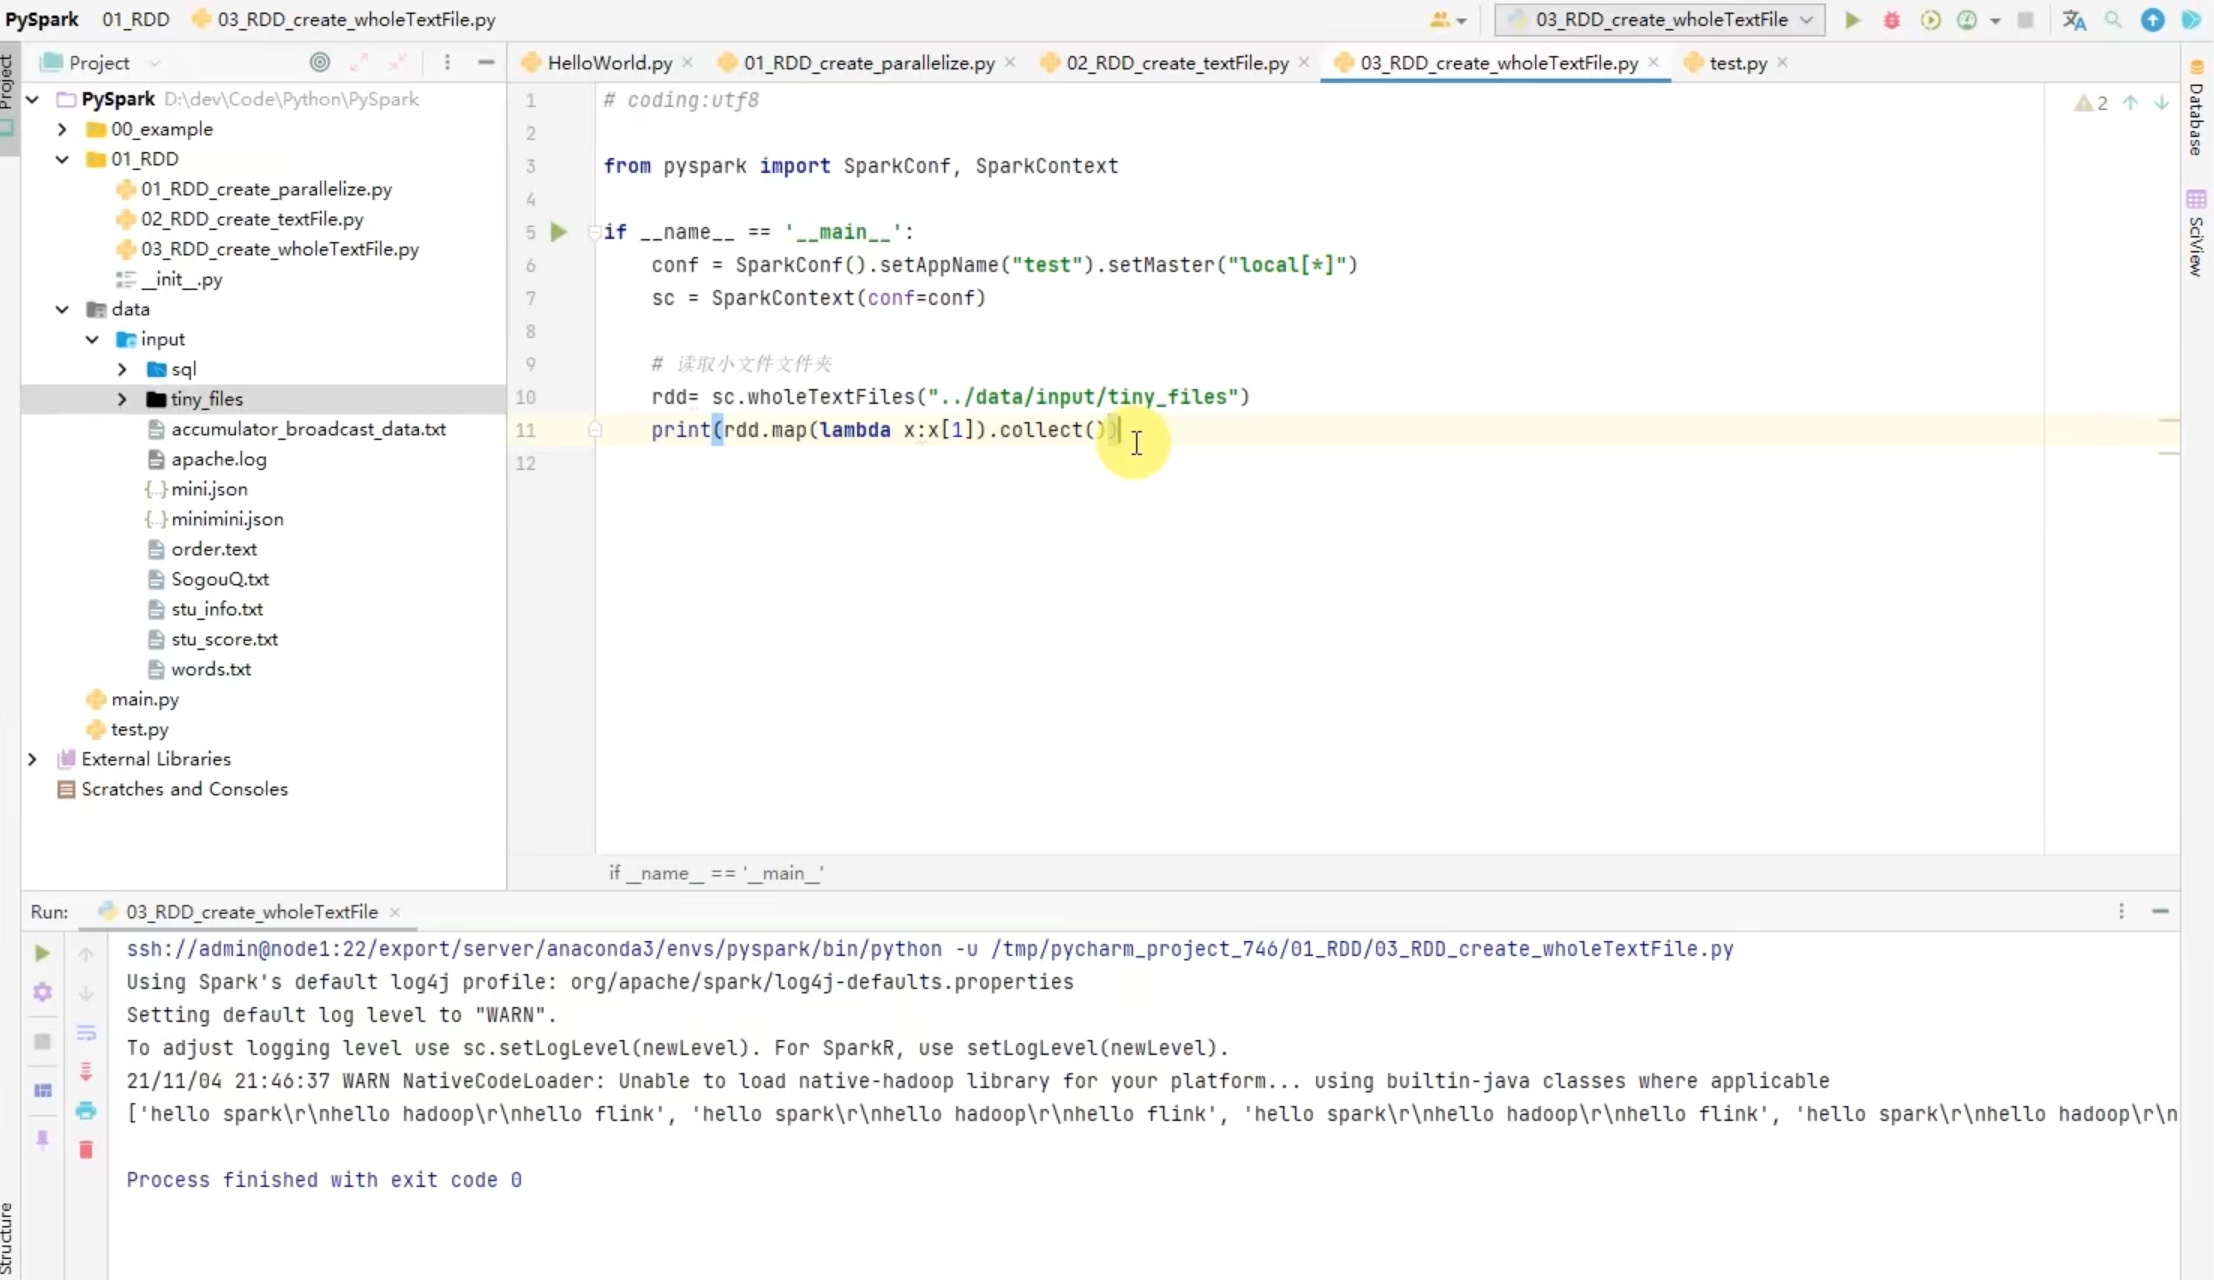Click scroll up arrow in Run console
This screenshot has height=1280, width=2214.
86,955
